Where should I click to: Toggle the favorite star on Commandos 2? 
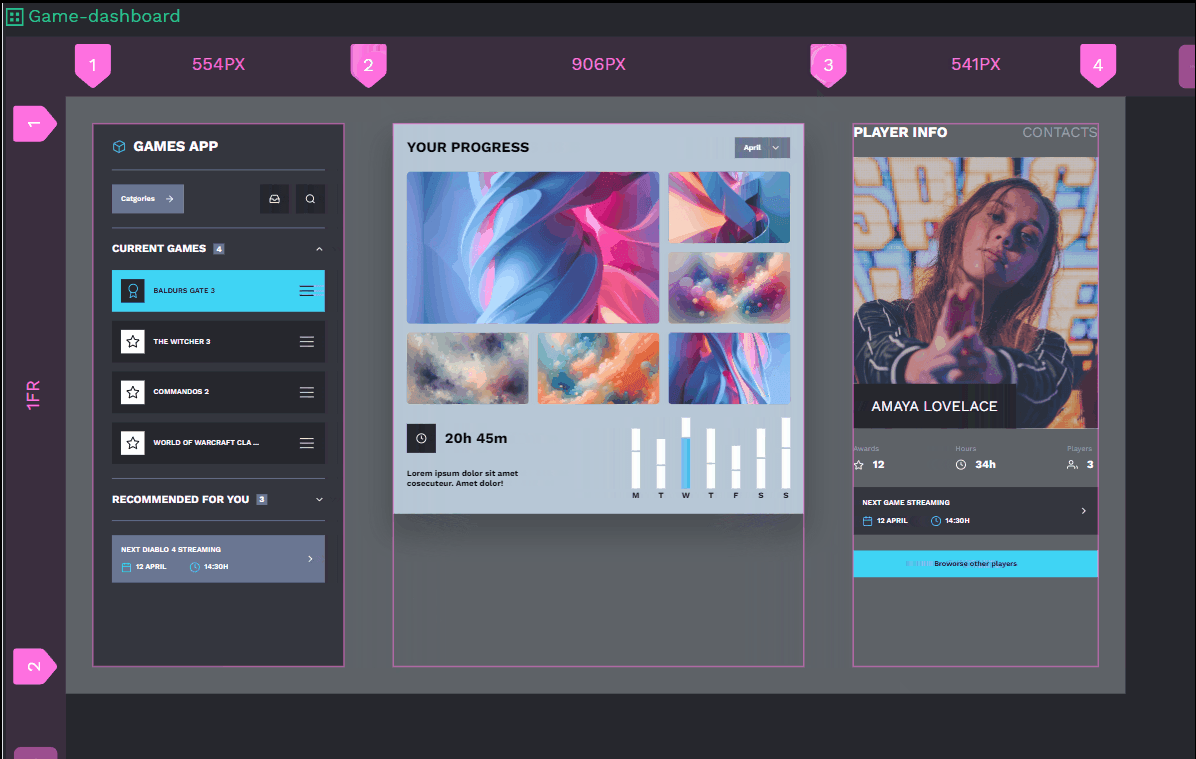coord(133,392)
